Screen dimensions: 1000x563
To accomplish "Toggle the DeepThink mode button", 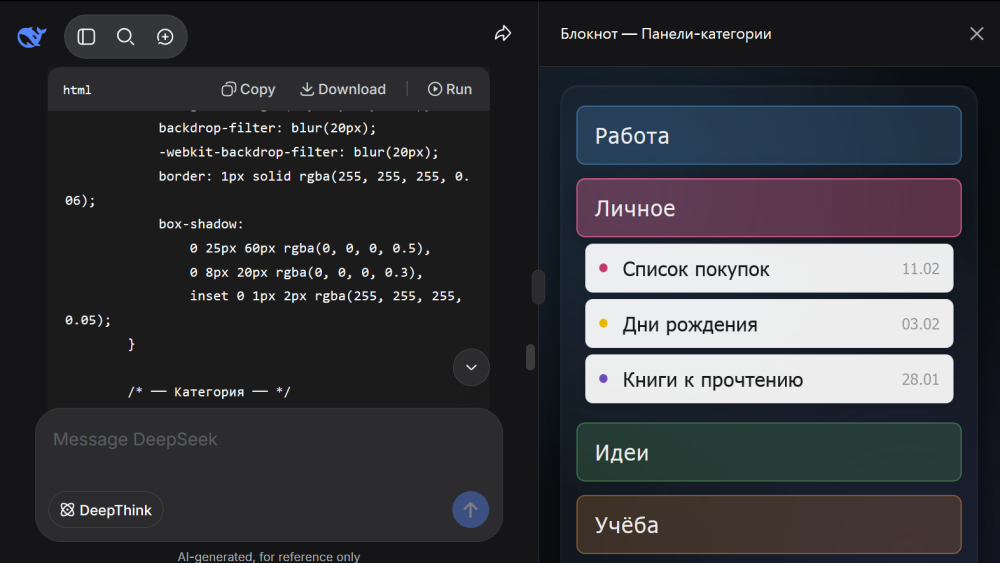I will pos(106,510).
